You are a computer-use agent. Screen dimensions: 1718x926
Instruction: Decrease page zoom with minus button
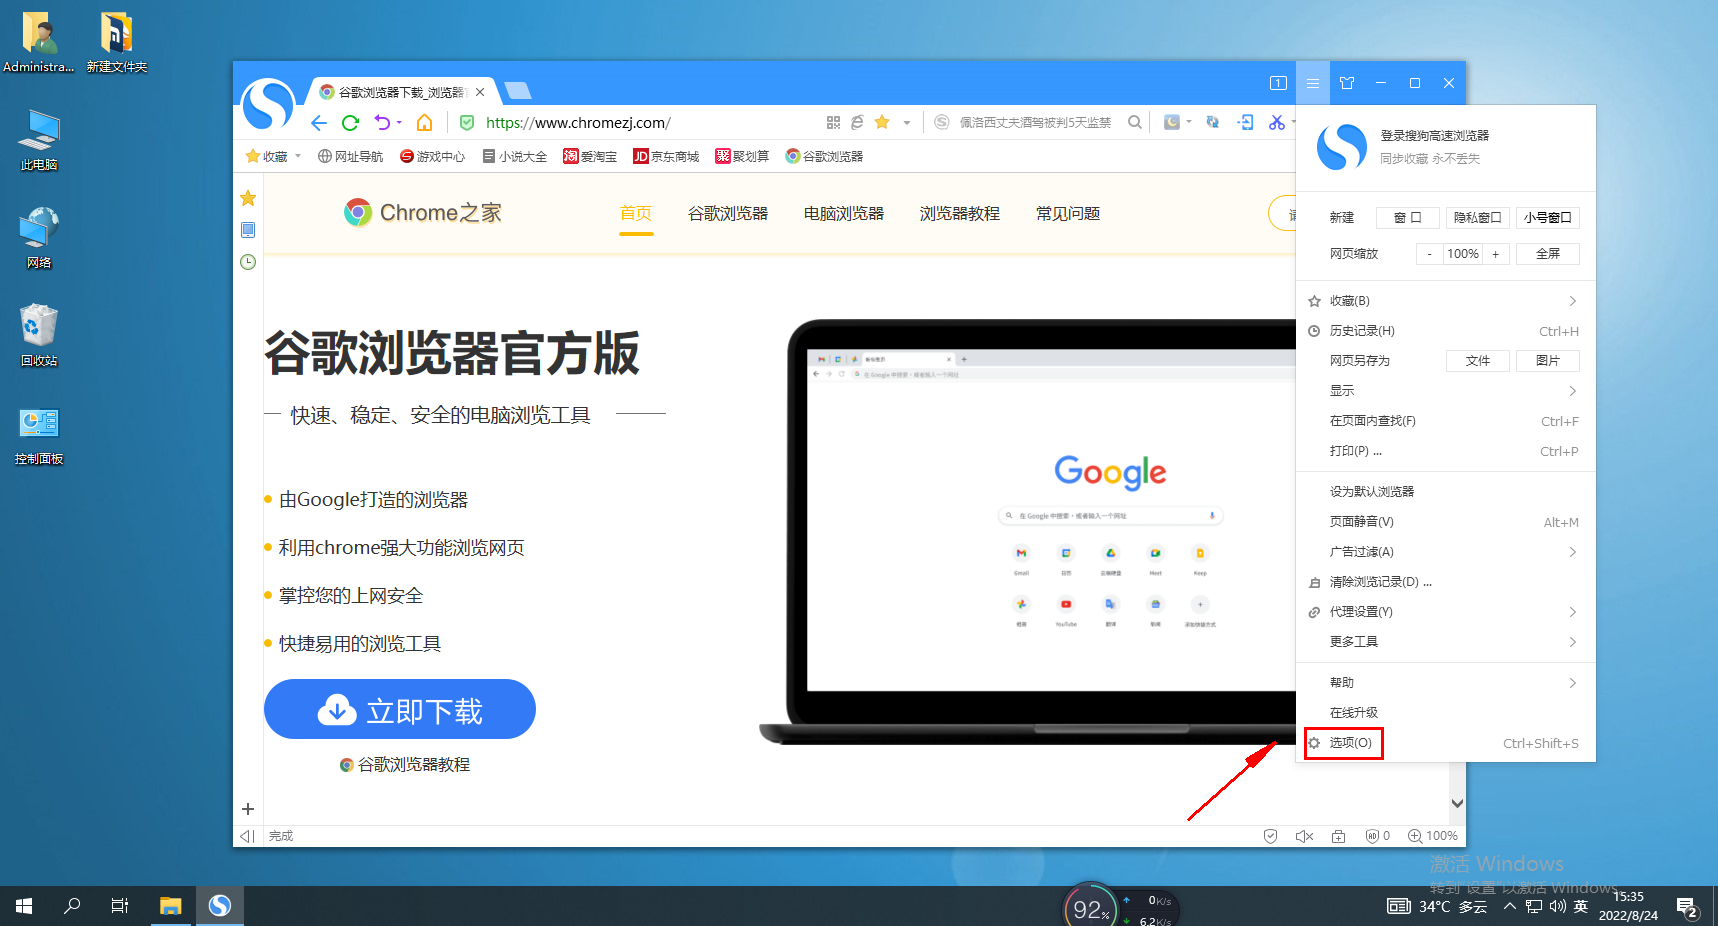[1429, 254]
